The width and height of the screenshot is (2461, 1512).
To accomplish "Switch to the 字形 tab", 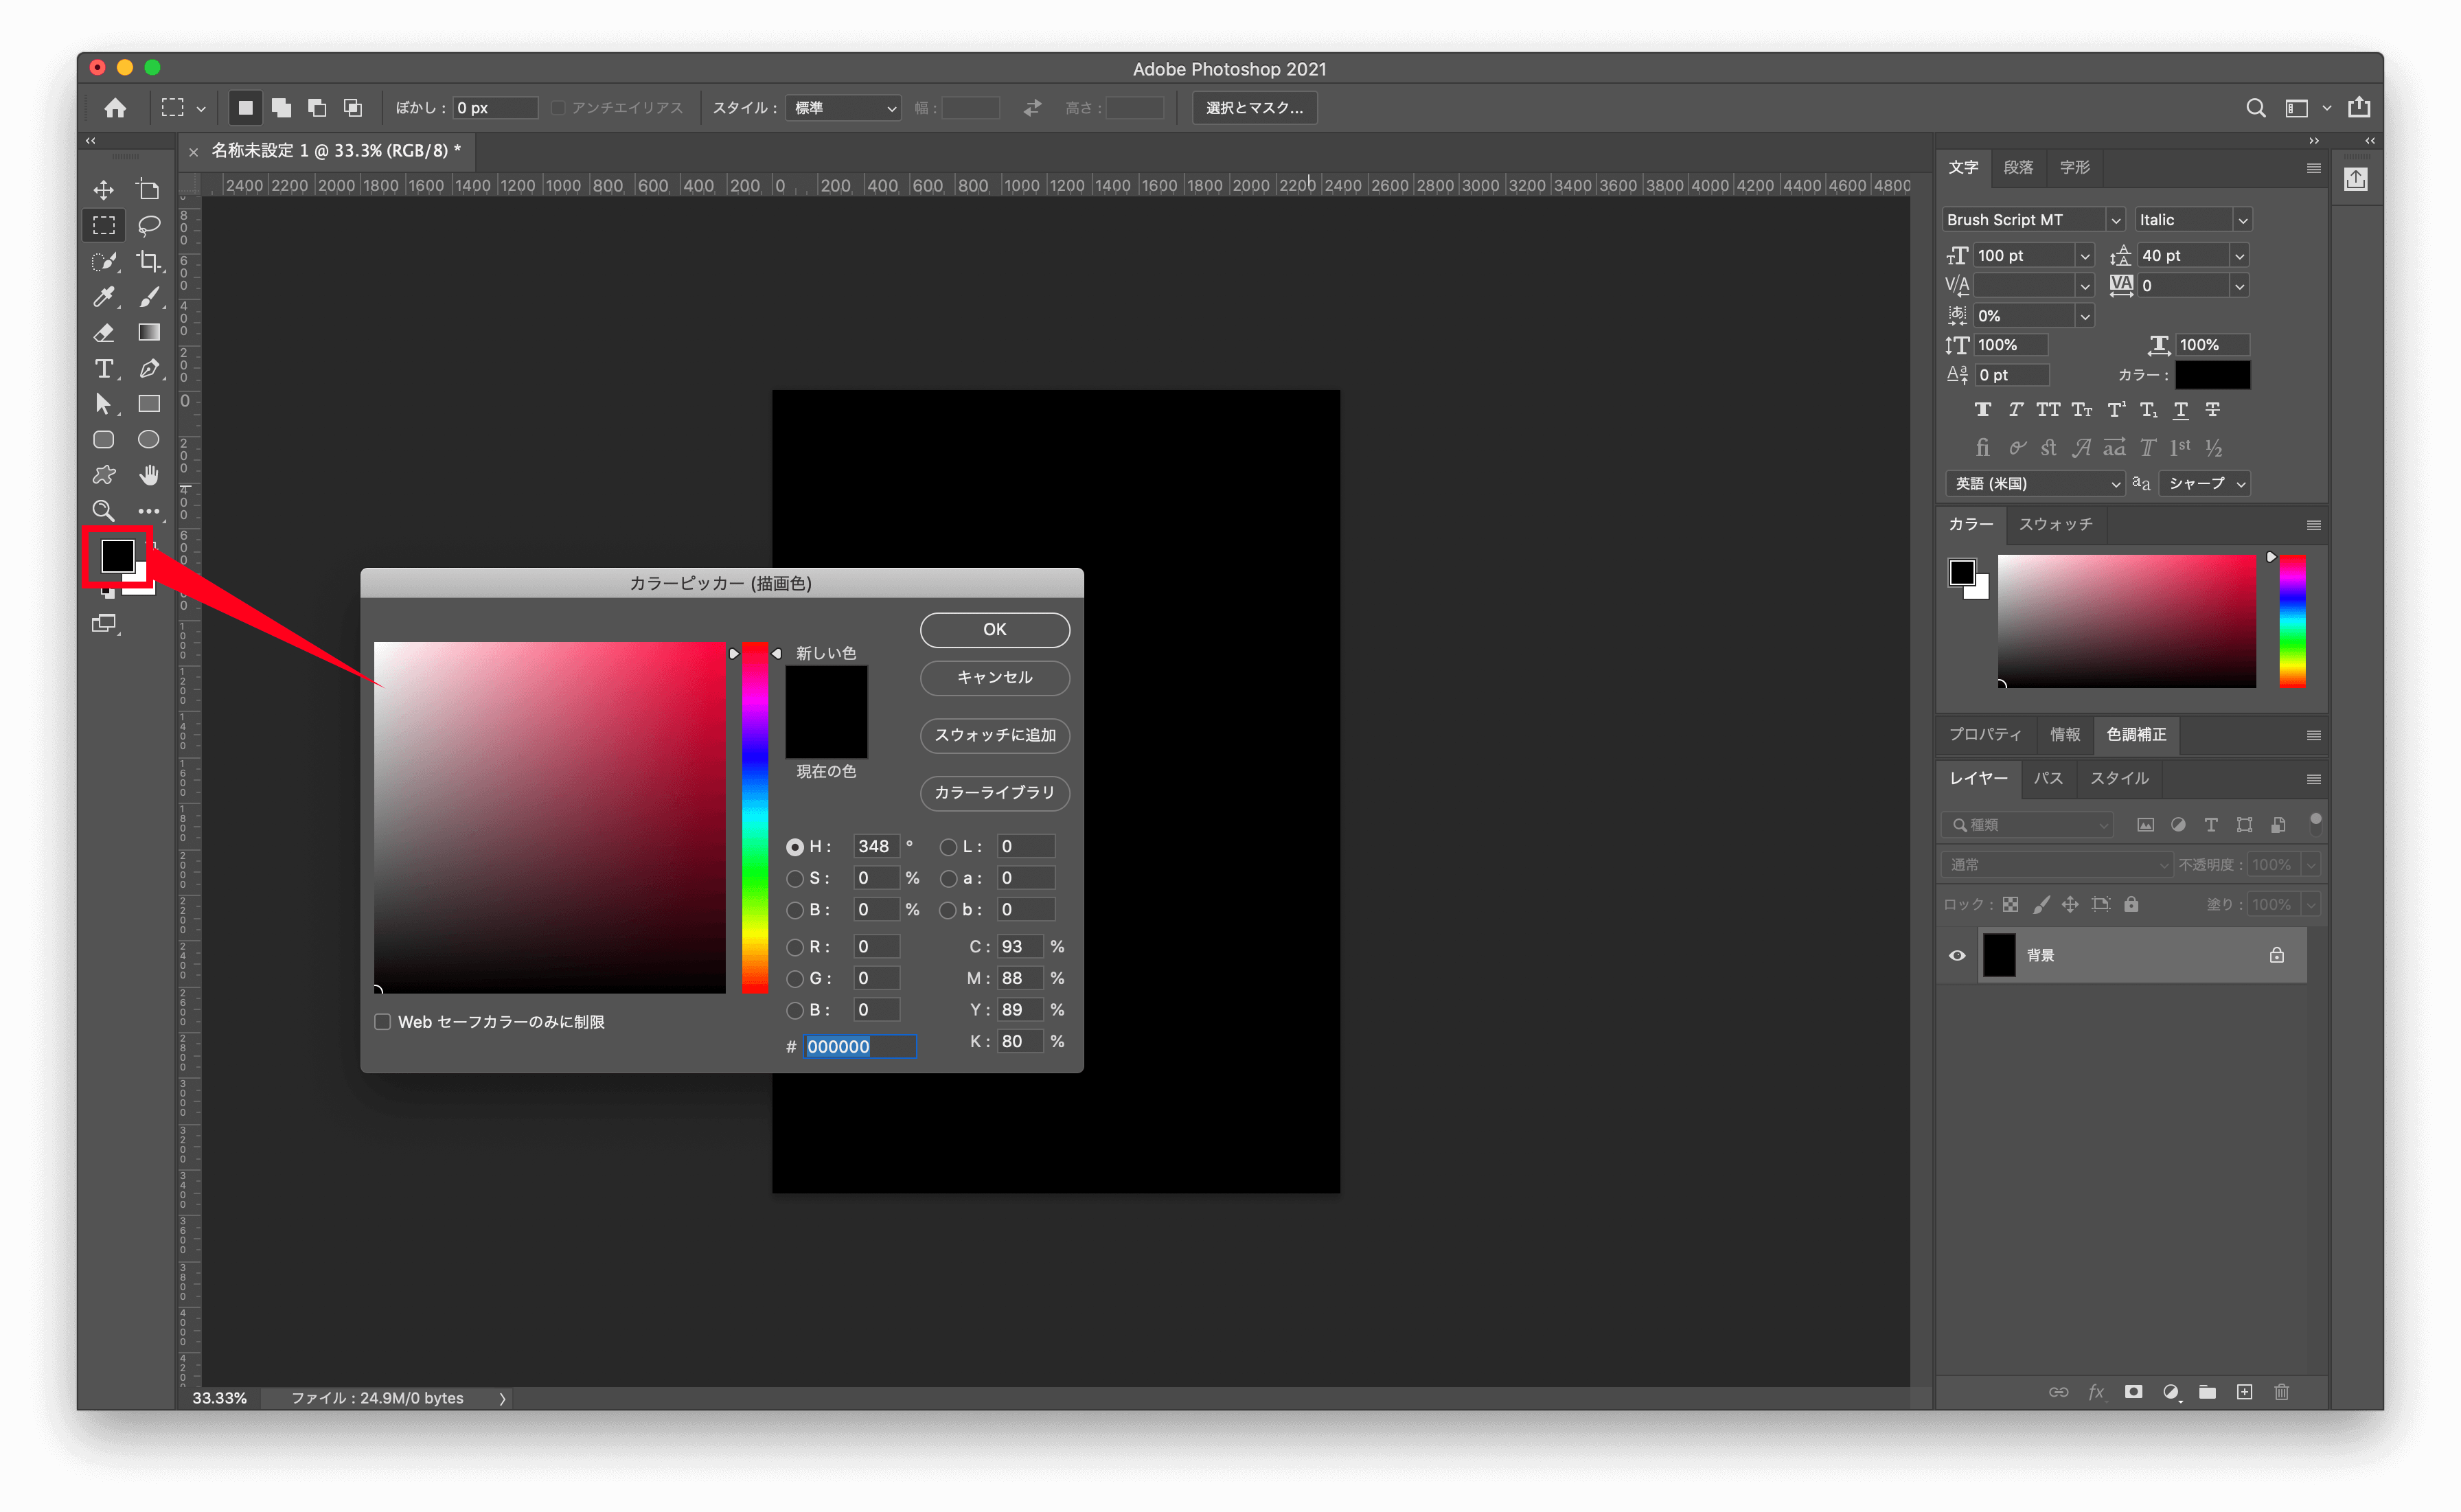I will click(x=2075, y=168).
